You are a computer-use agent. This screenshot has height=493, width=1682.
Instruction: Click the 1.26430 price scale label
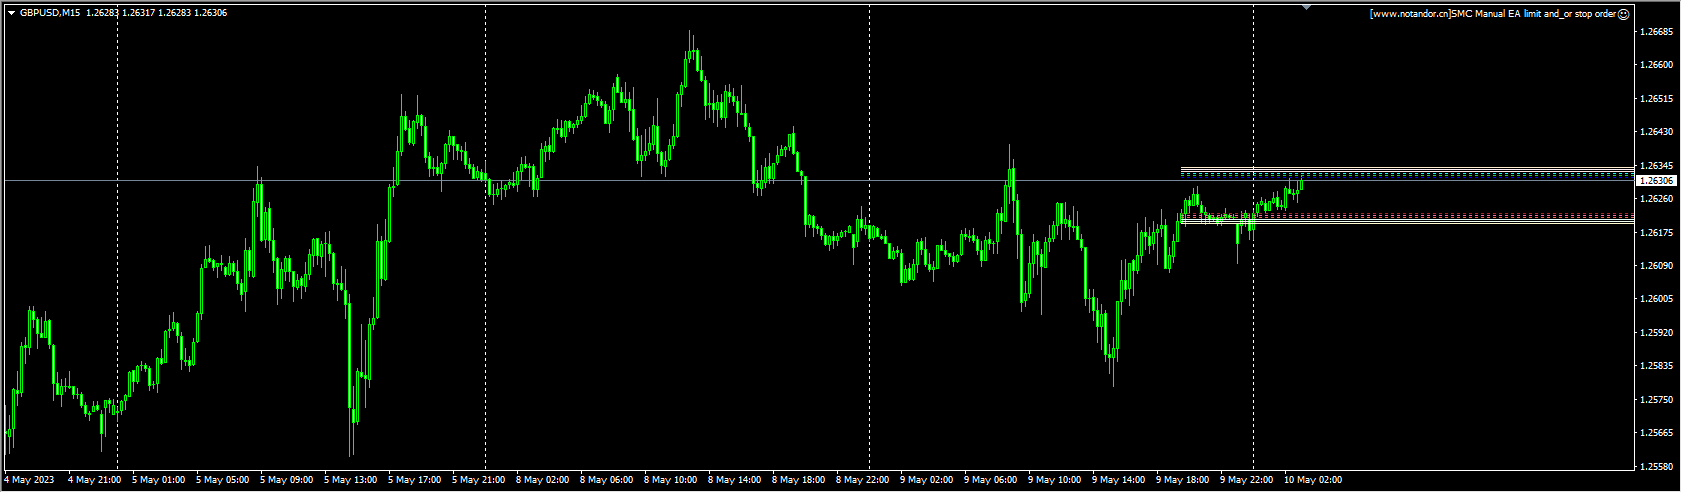coord(1659,132)
